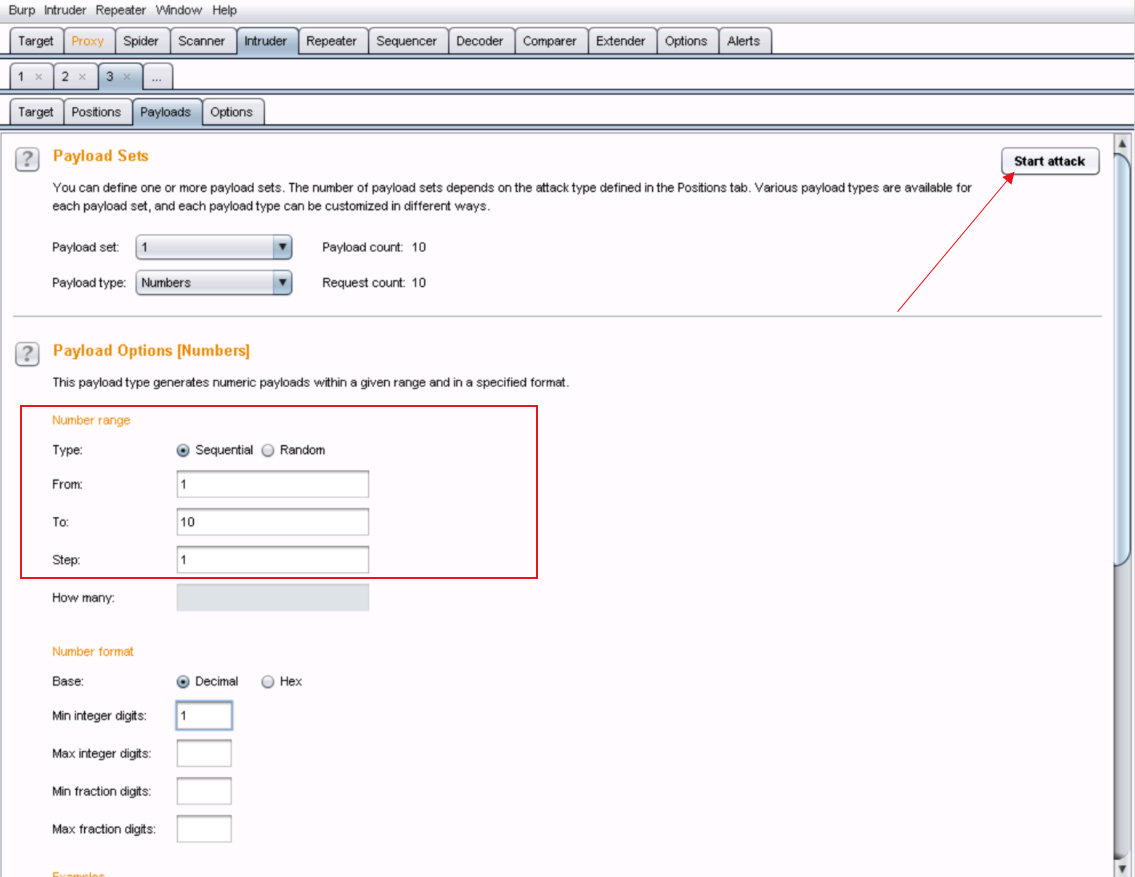
Task: Open the Window menu
Action: pos(179,10)
